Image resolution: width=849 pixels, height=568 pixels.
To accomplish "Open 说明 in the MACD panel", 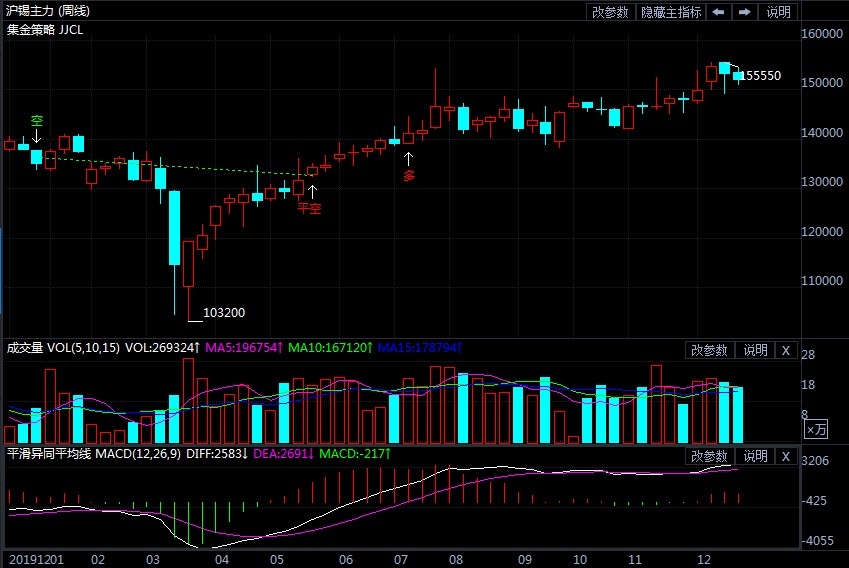I will tap(755, 456).
